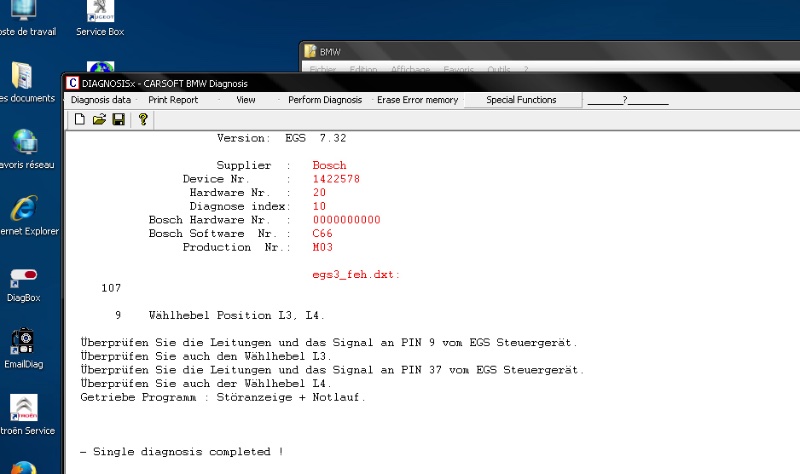The image size is (800, 474).
Task: Click the BMW window folder icon
Action: 310,51
